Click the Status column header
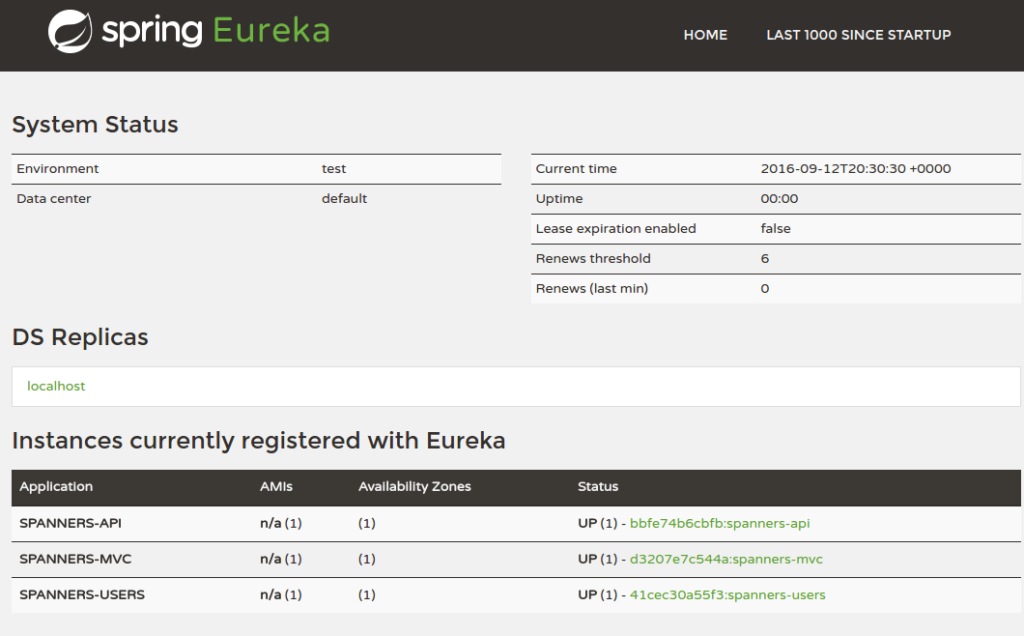Screen dimensions: 1024x636 click(598, 487)
